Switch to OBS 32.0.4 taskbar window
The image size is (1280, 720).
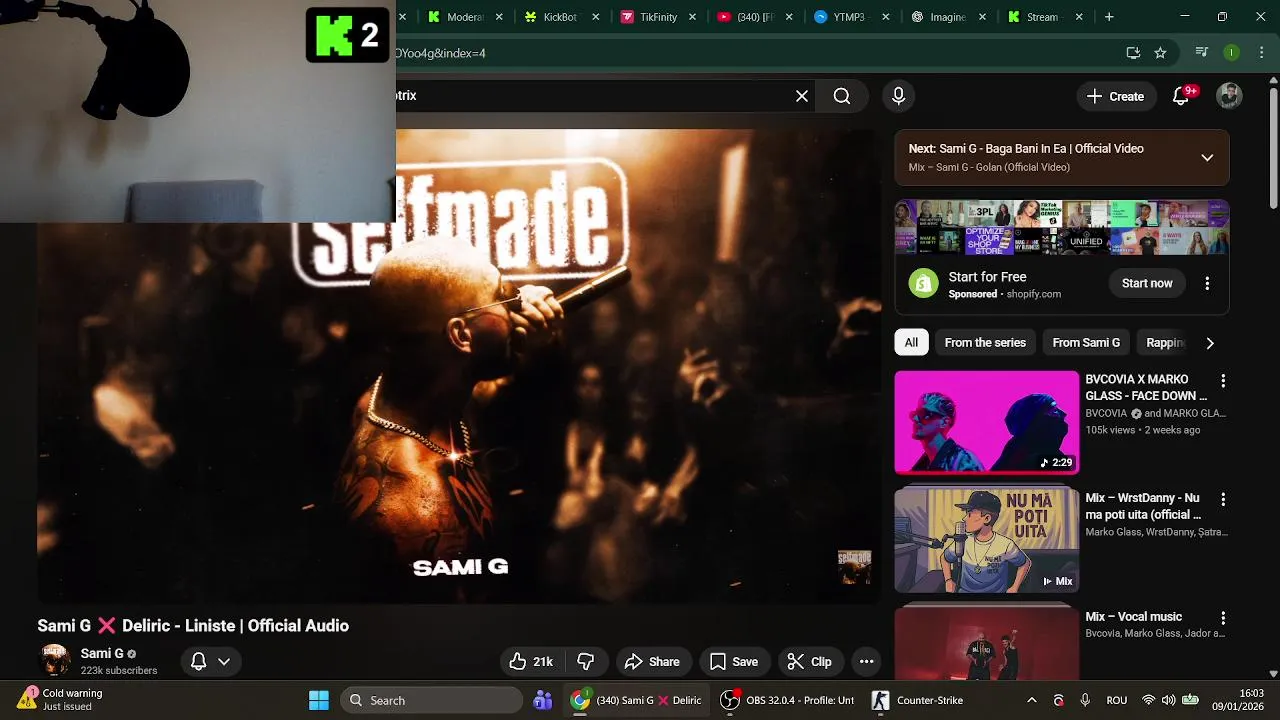[x=789, y=700]
